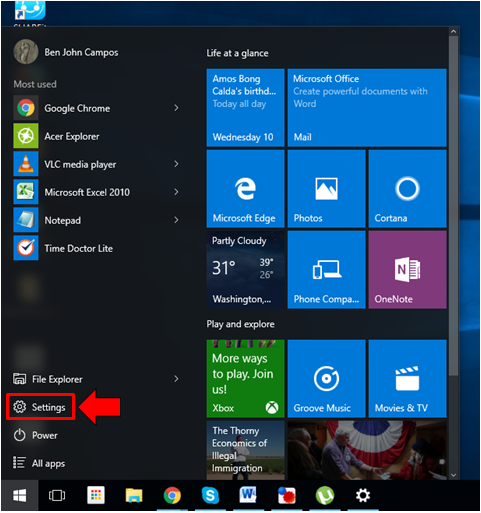Show All apps list
Viewport: 481px width, 513px height.
[x=39, y=463]
